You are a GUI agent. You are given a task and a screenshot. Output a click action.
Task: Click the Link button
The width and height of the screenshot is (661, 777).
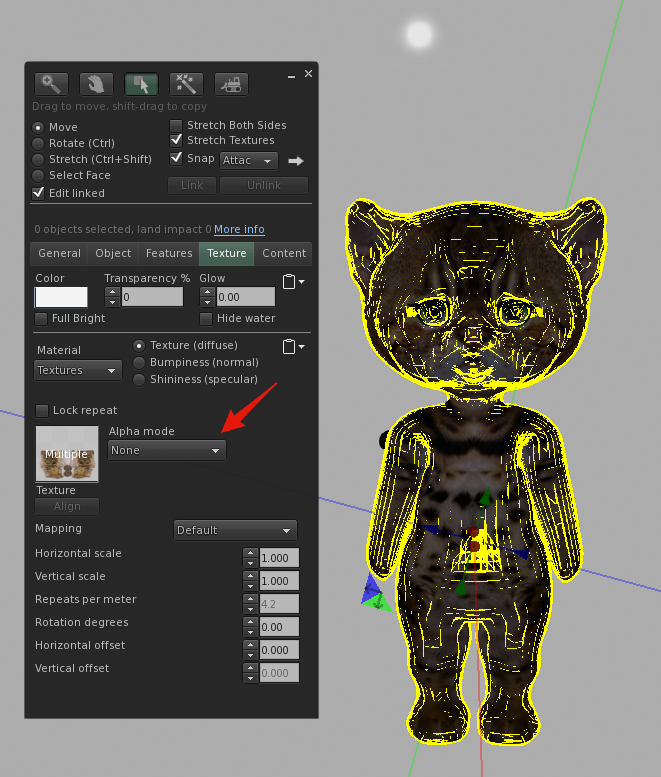(192, 185)
